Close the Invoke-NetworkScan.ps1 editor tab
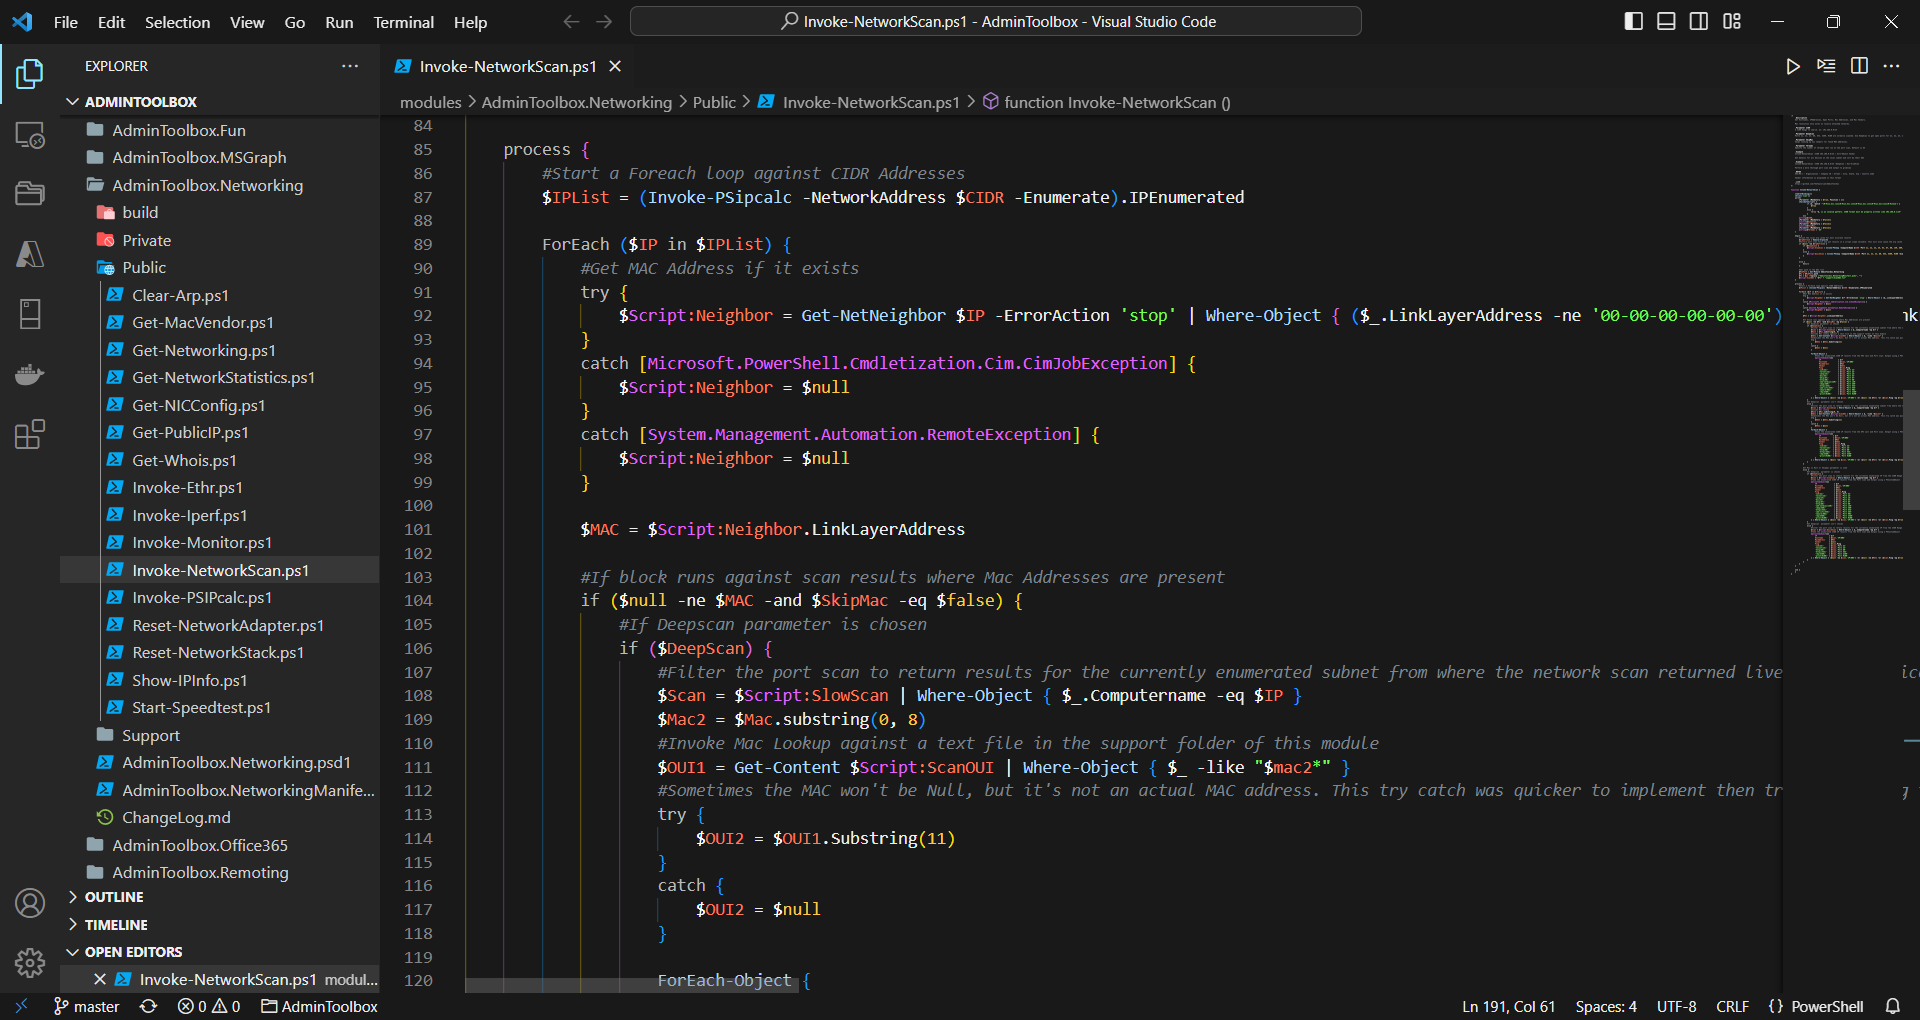 pyautogui.click(x=615, y=66)
